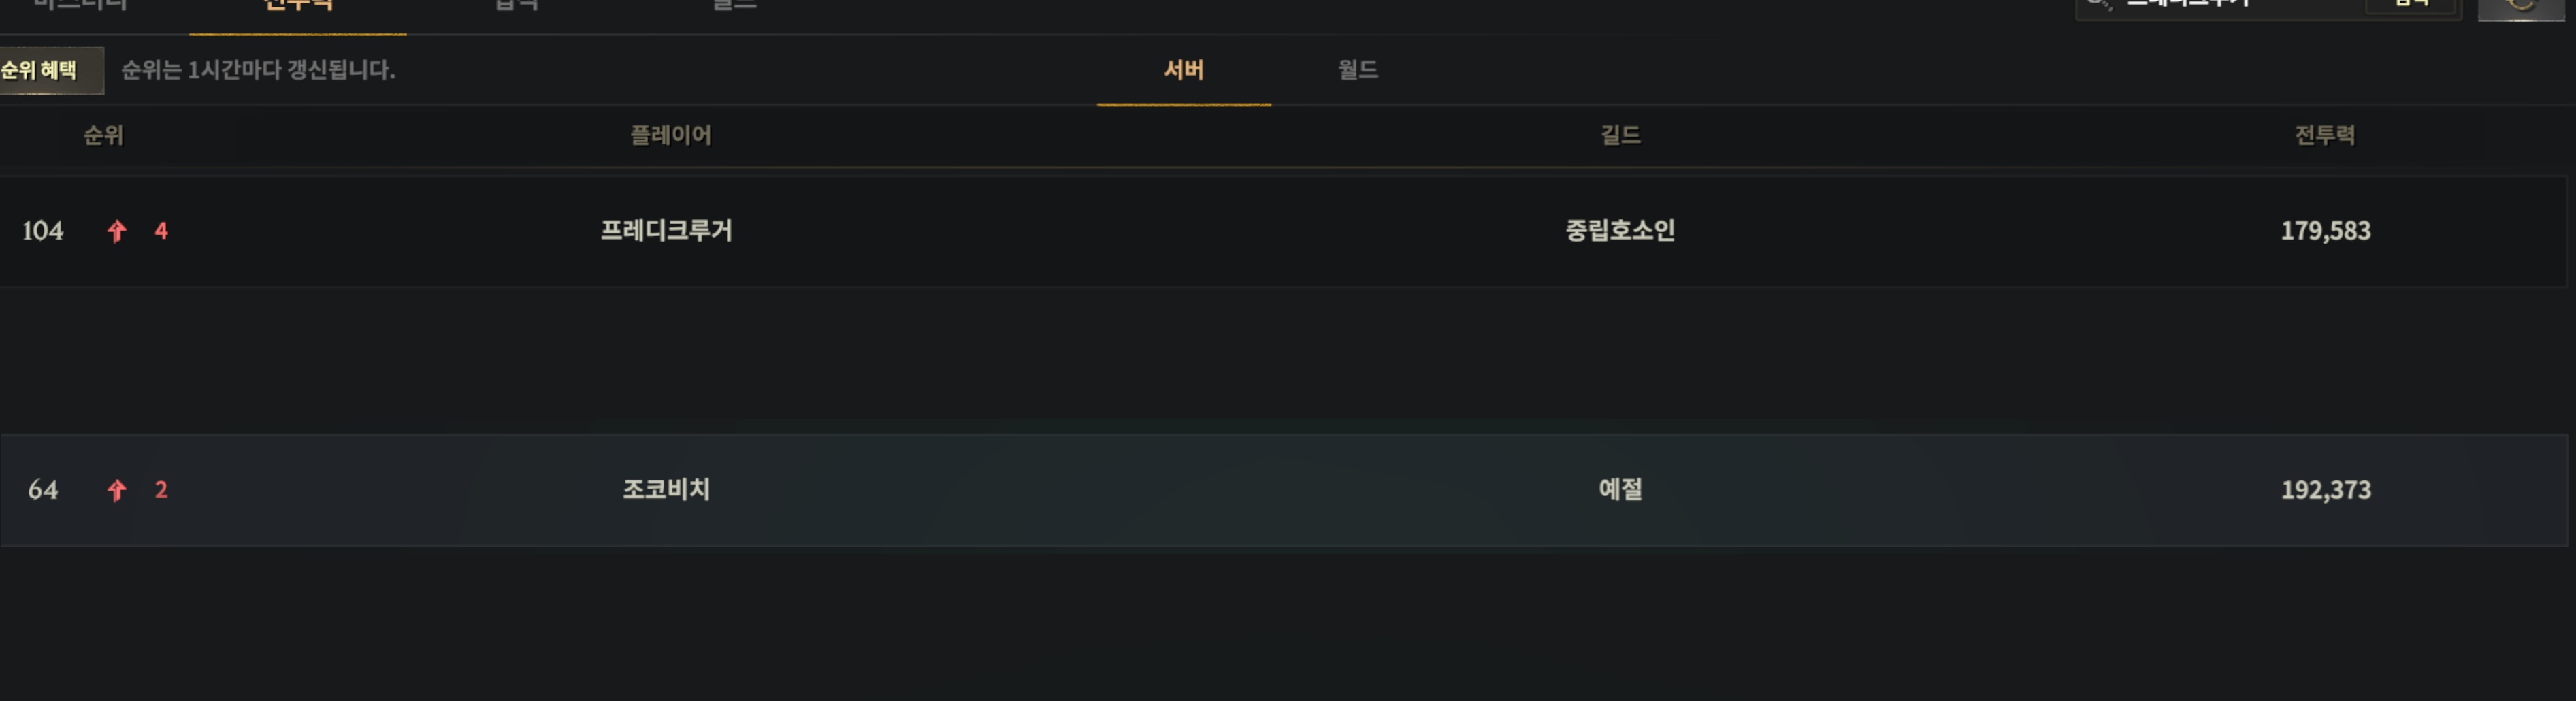The image size is (2576, 701).
Task: Switch to the 월드 tab
Action: (x=1357, y=70)
